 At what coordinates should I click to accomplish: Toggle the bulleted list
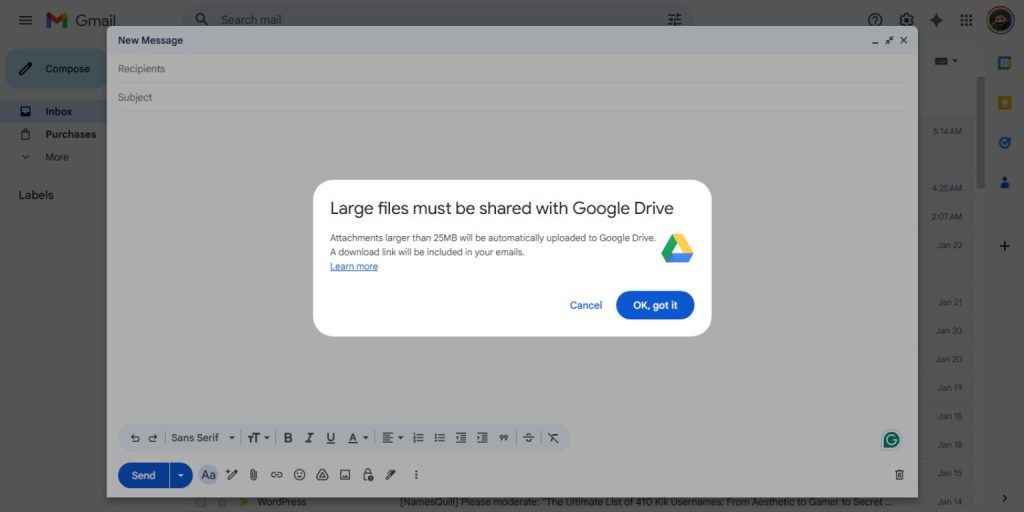[x=440, y=438]
